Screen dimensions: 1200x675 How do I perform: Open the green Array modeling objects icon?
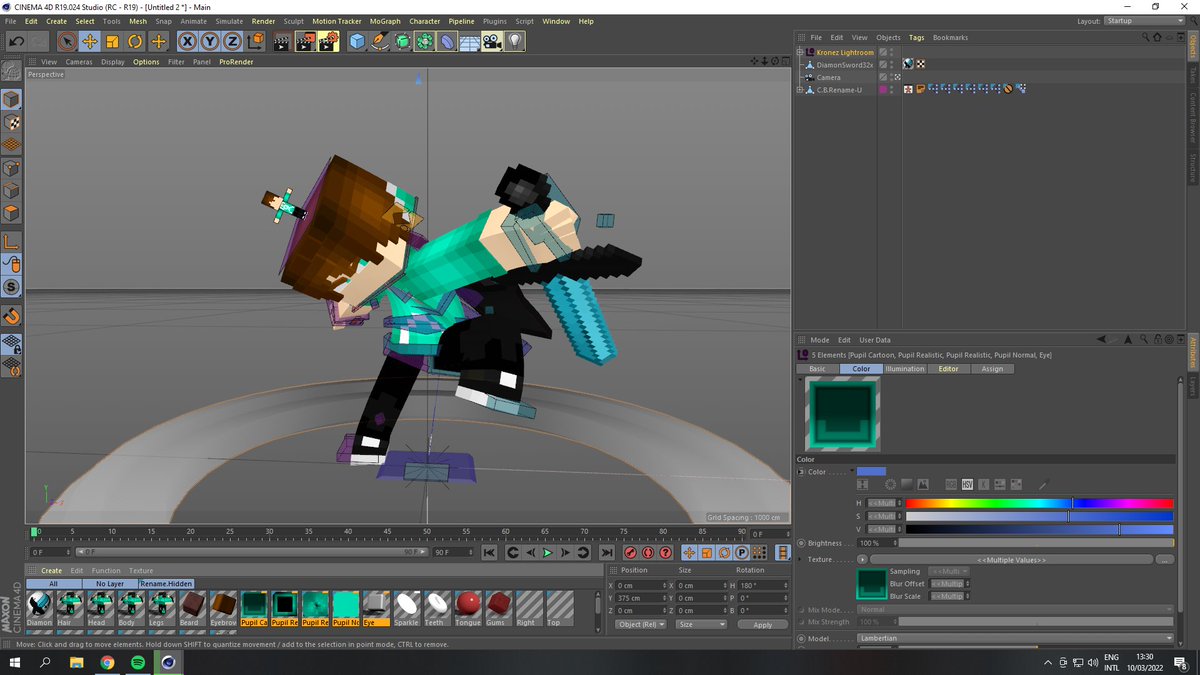tap(424, 41)
